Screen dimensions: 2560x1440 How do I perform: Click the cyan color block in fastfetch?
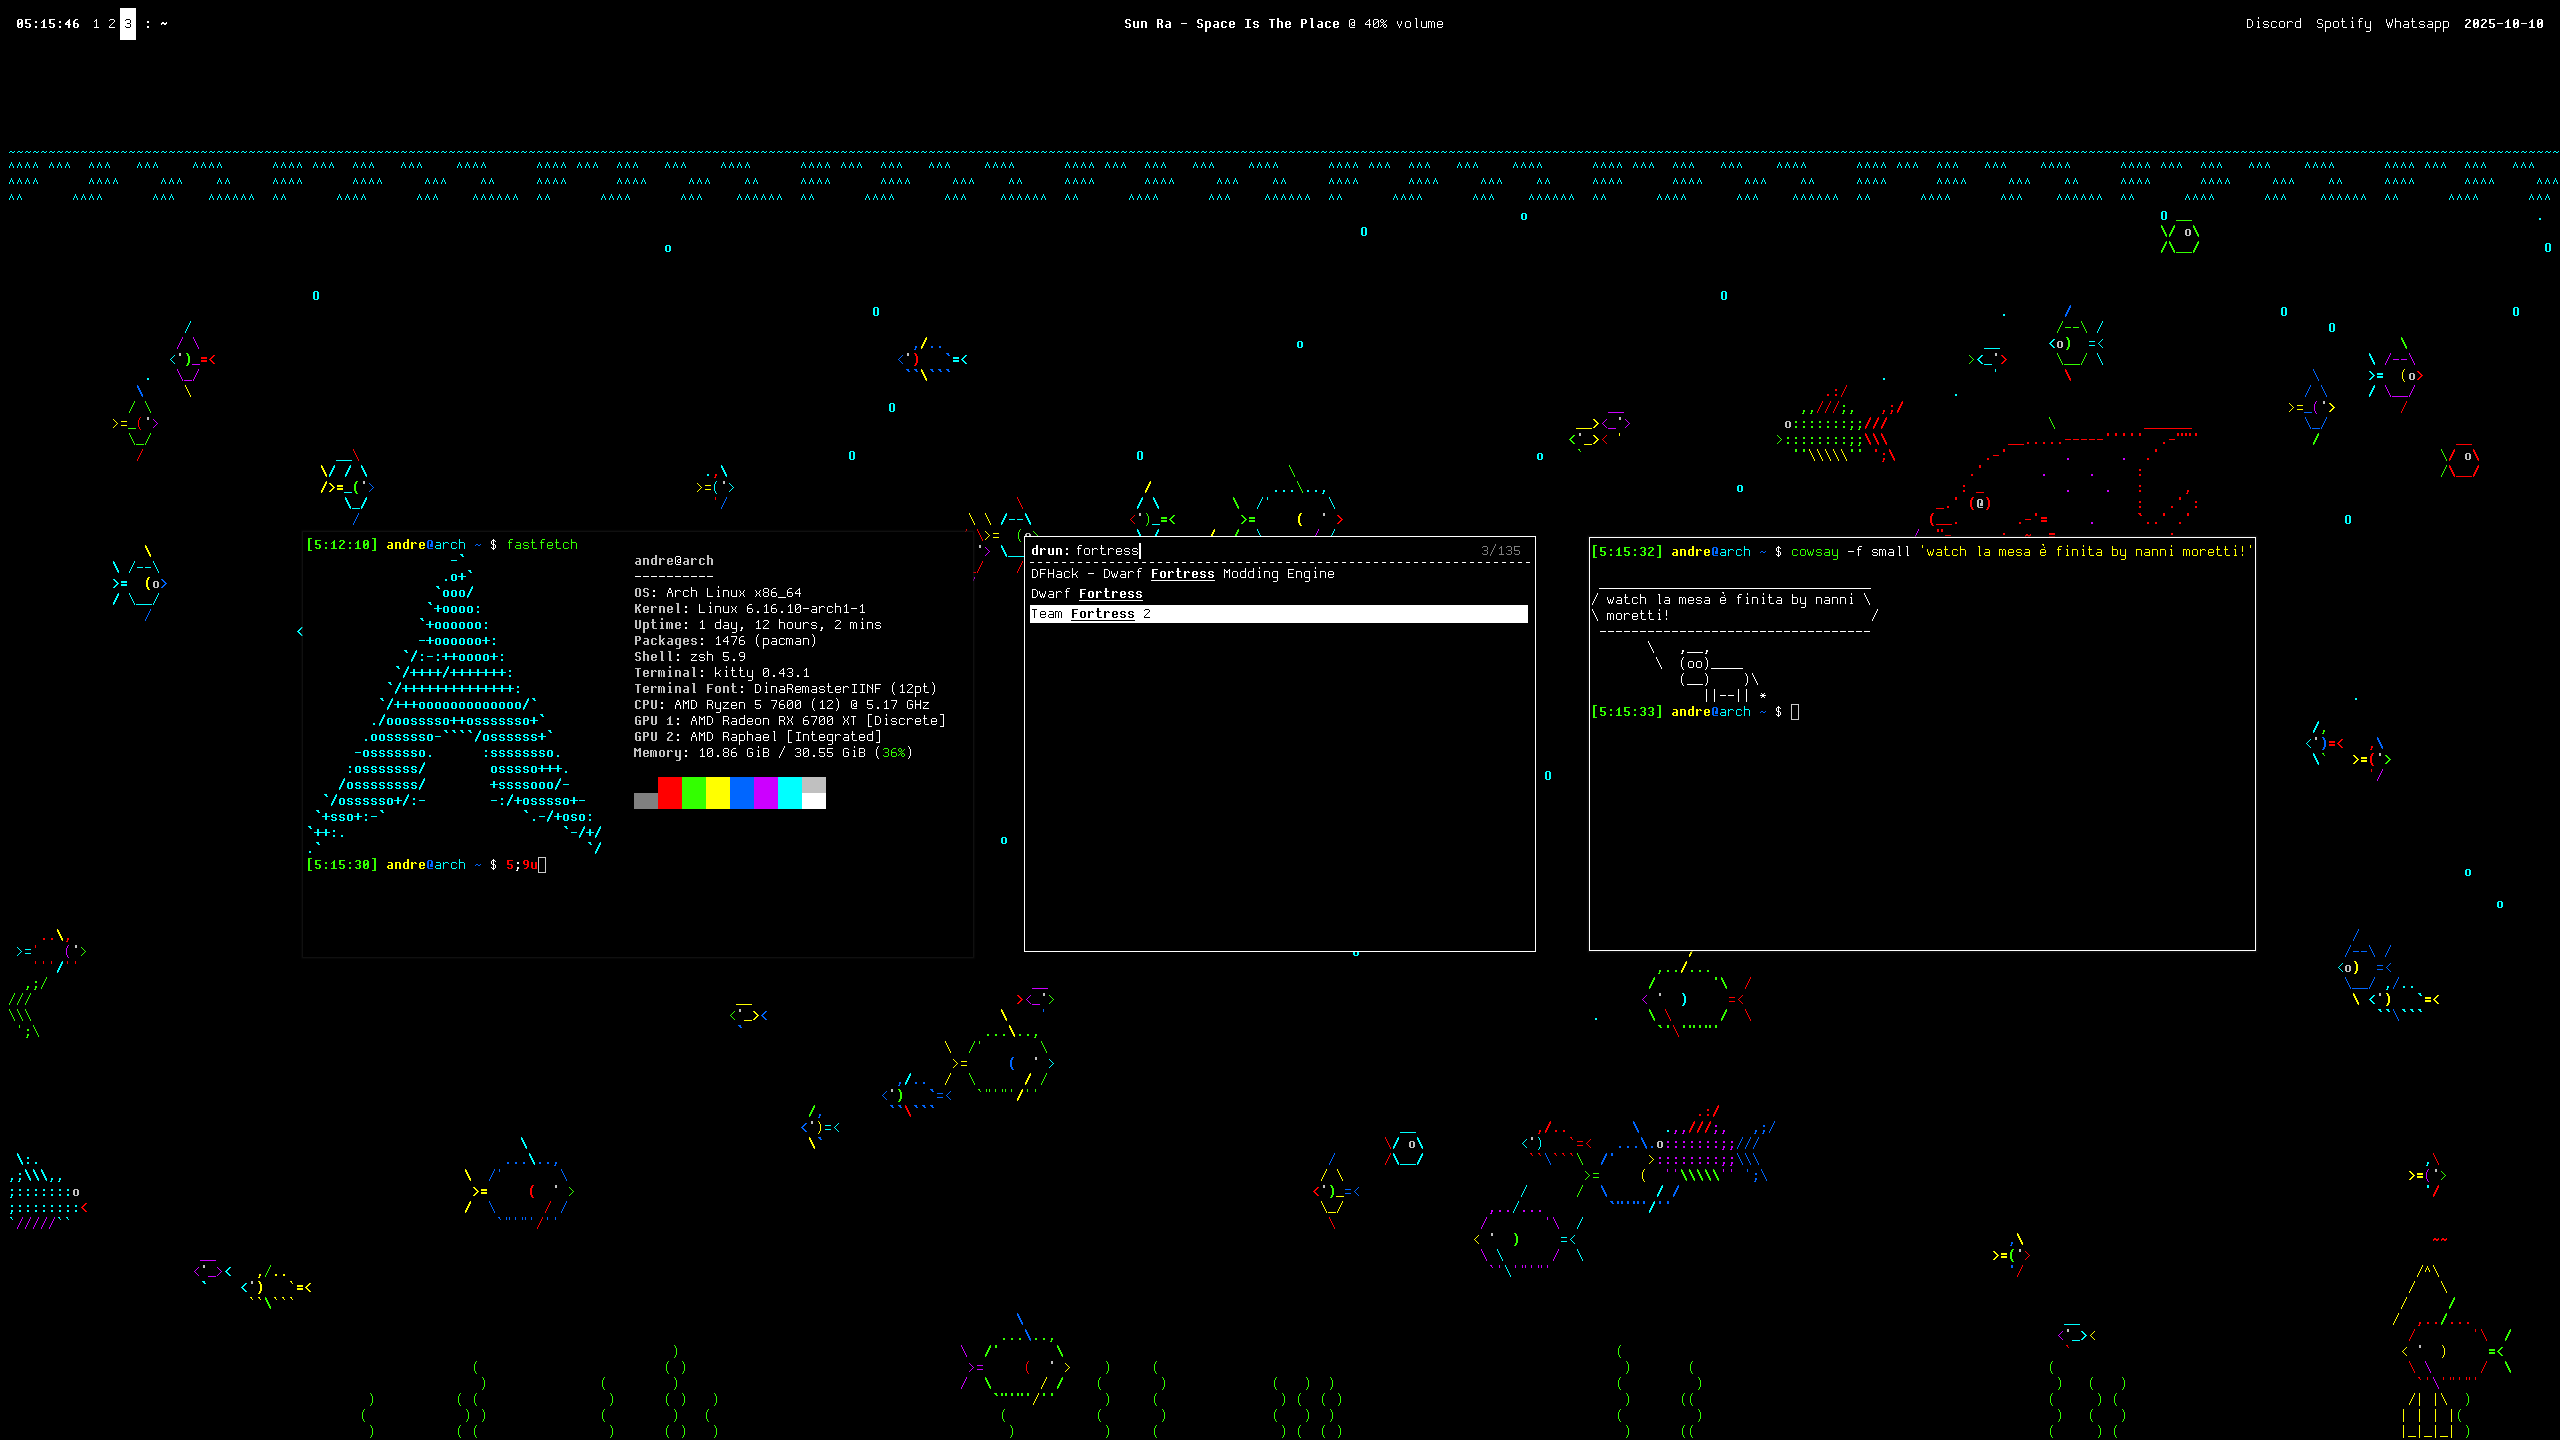[x=789, y=793]
